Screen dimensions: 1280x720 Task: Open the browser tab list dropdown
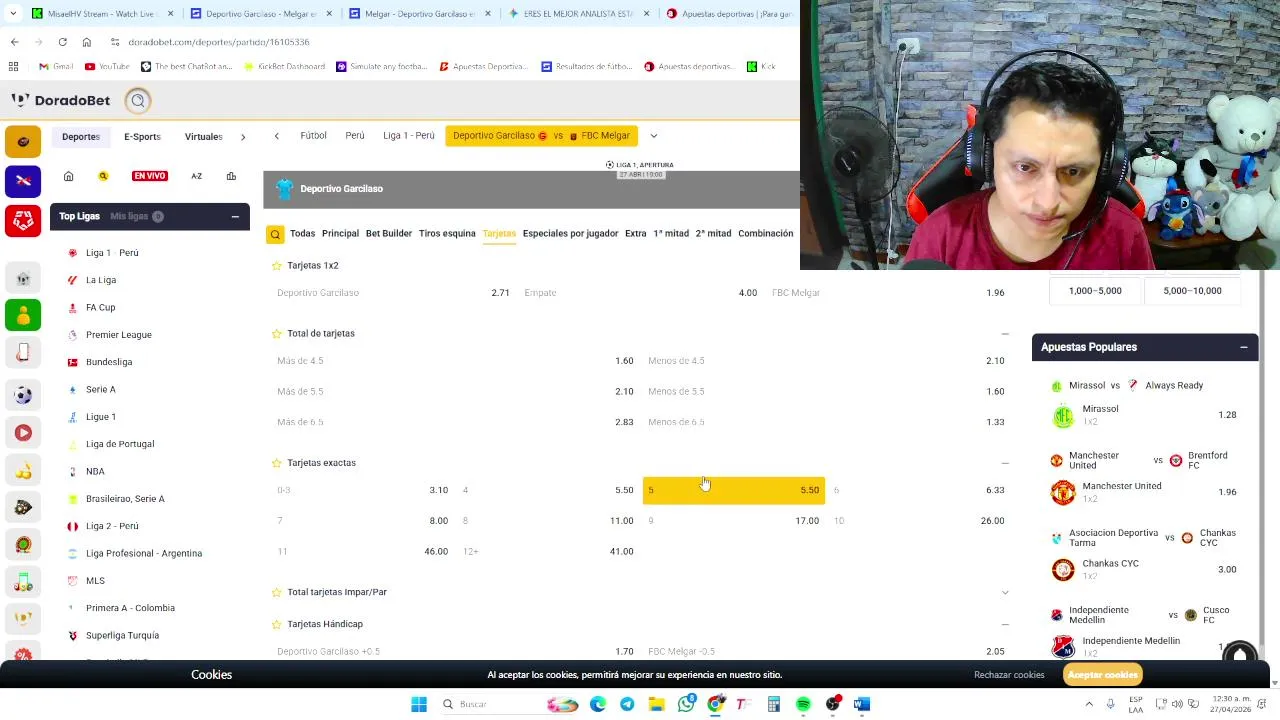click(x=12, y=14)
